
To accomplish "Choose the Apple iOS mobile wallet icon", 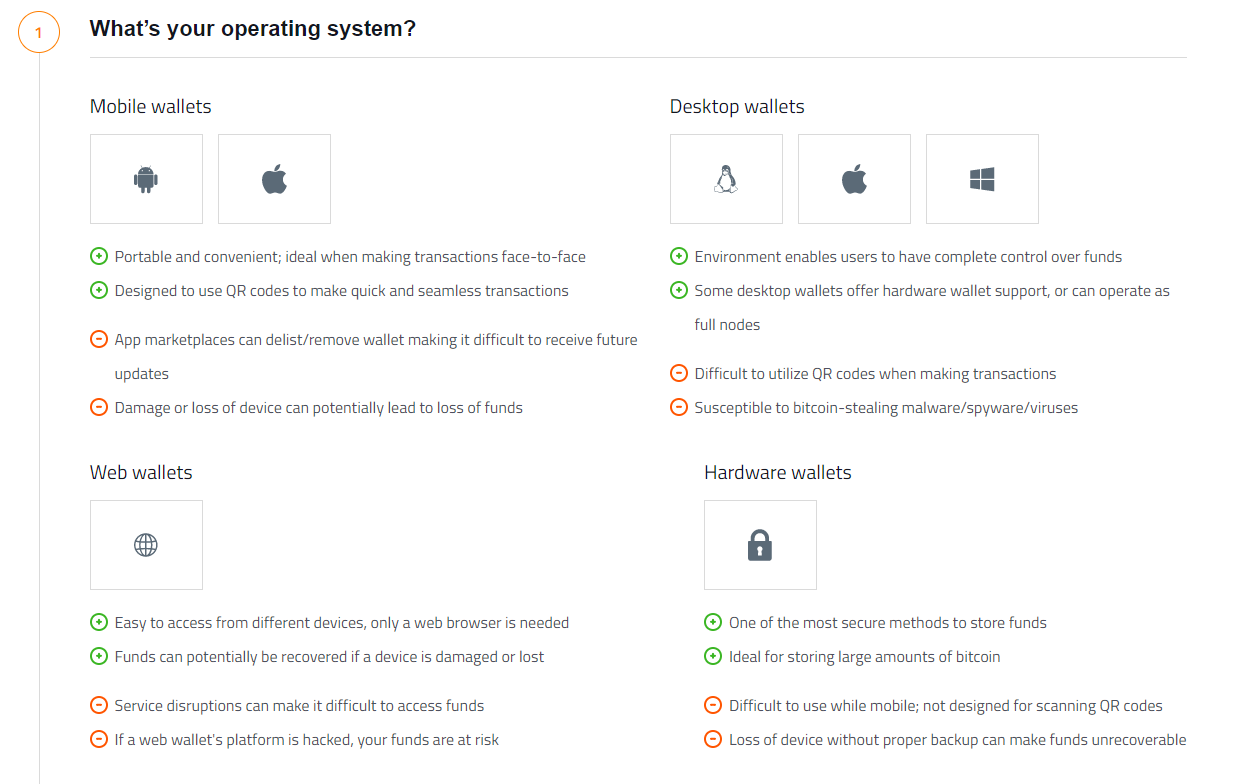I will tap(274, 179).
